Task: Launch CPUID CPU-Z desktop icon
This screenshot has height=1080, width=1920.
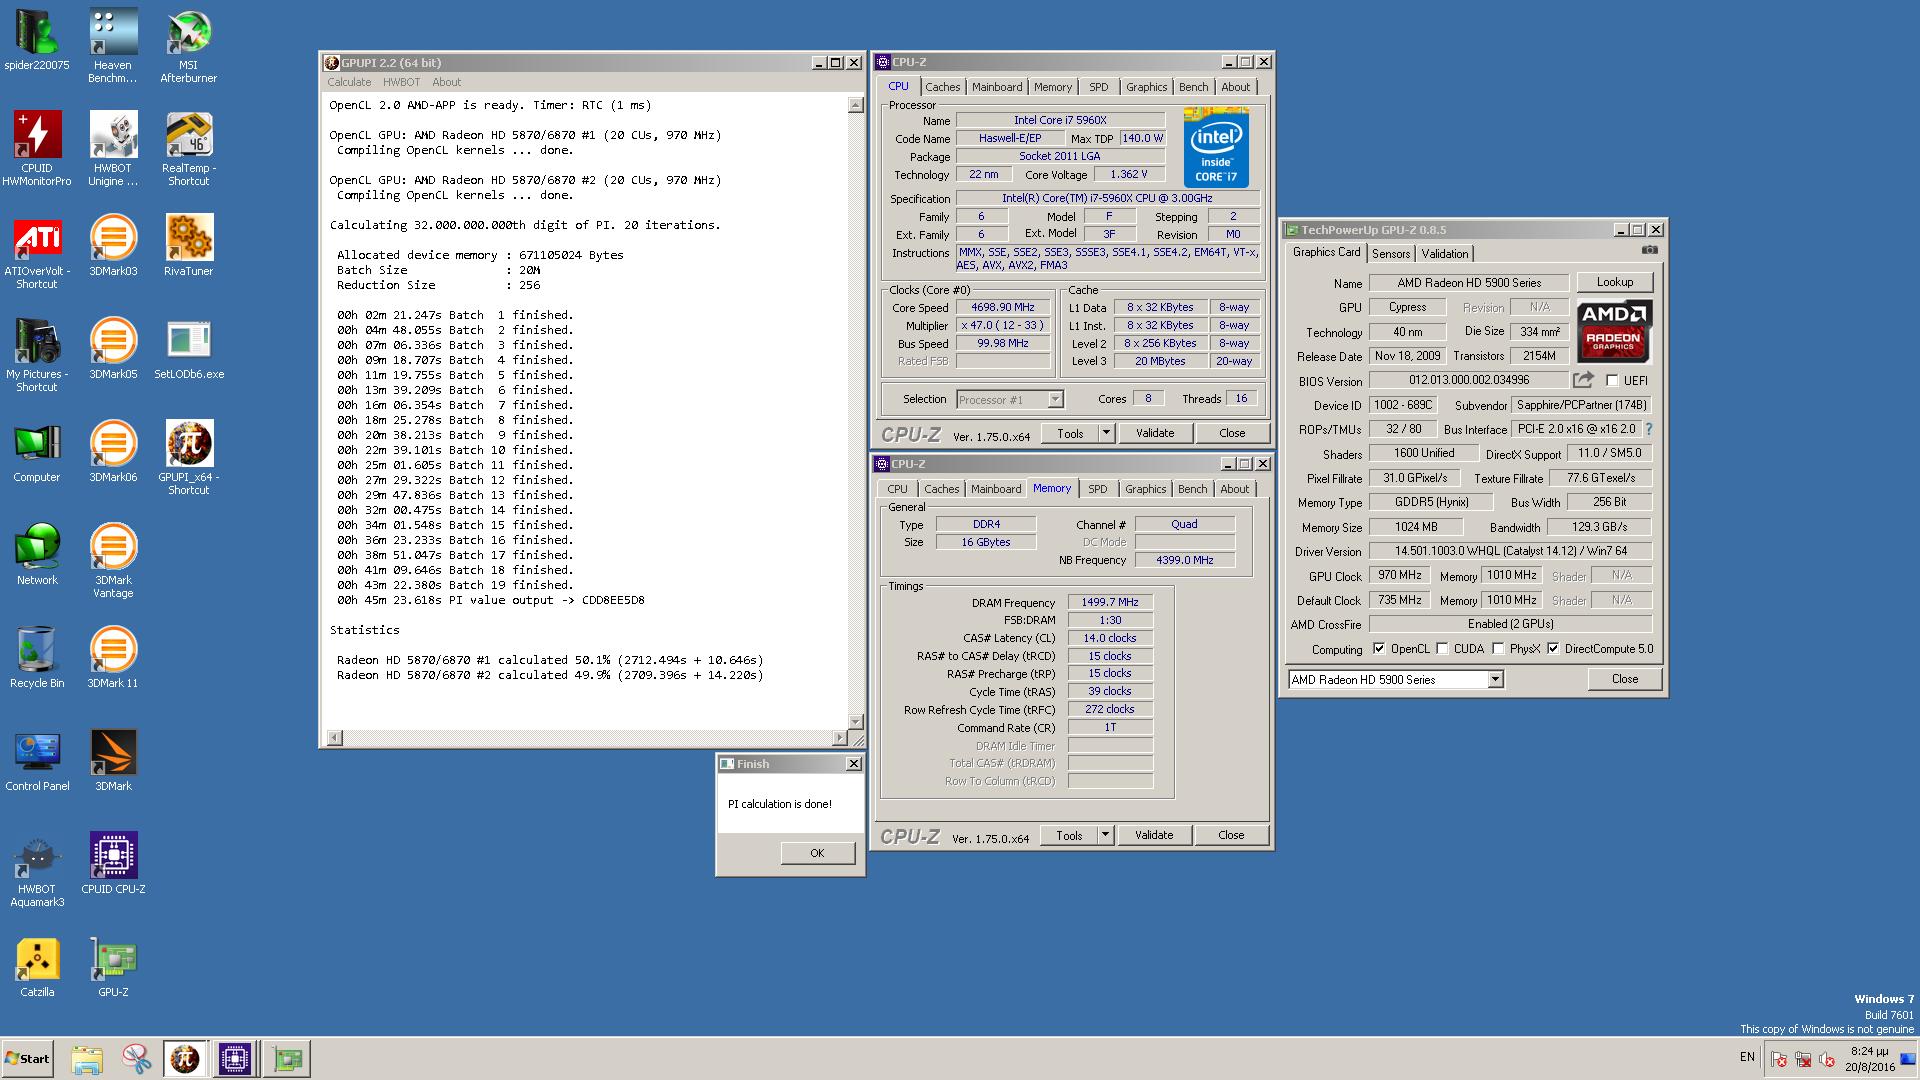Action: tap(113, 864)
